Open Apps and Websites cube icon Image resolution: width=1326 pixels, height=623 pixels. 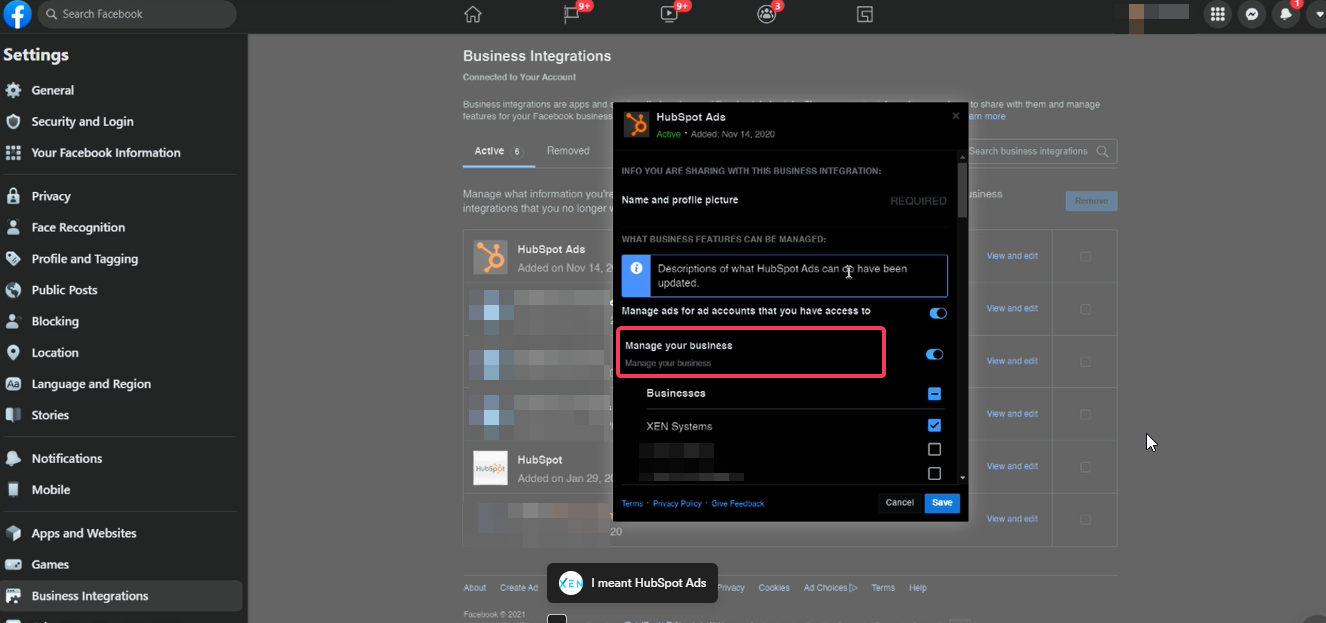pos(13,533)
